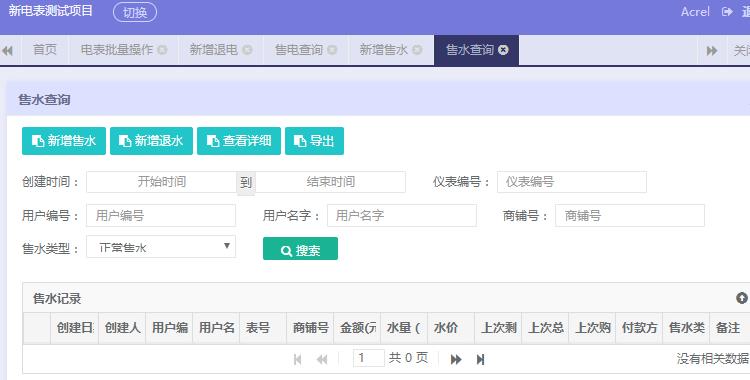Click the 新增售水 button
The height and width of the screenshot is (380, 750).
tap(64, 141)
